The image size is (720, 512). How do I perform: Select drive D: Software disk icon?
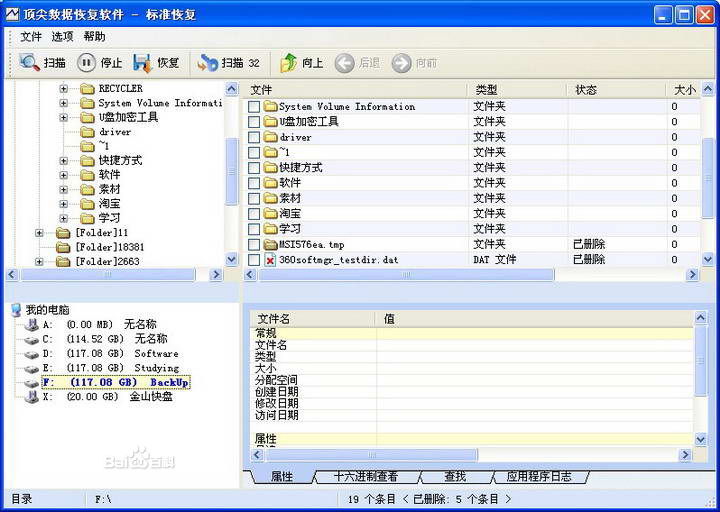coord(32,354)
